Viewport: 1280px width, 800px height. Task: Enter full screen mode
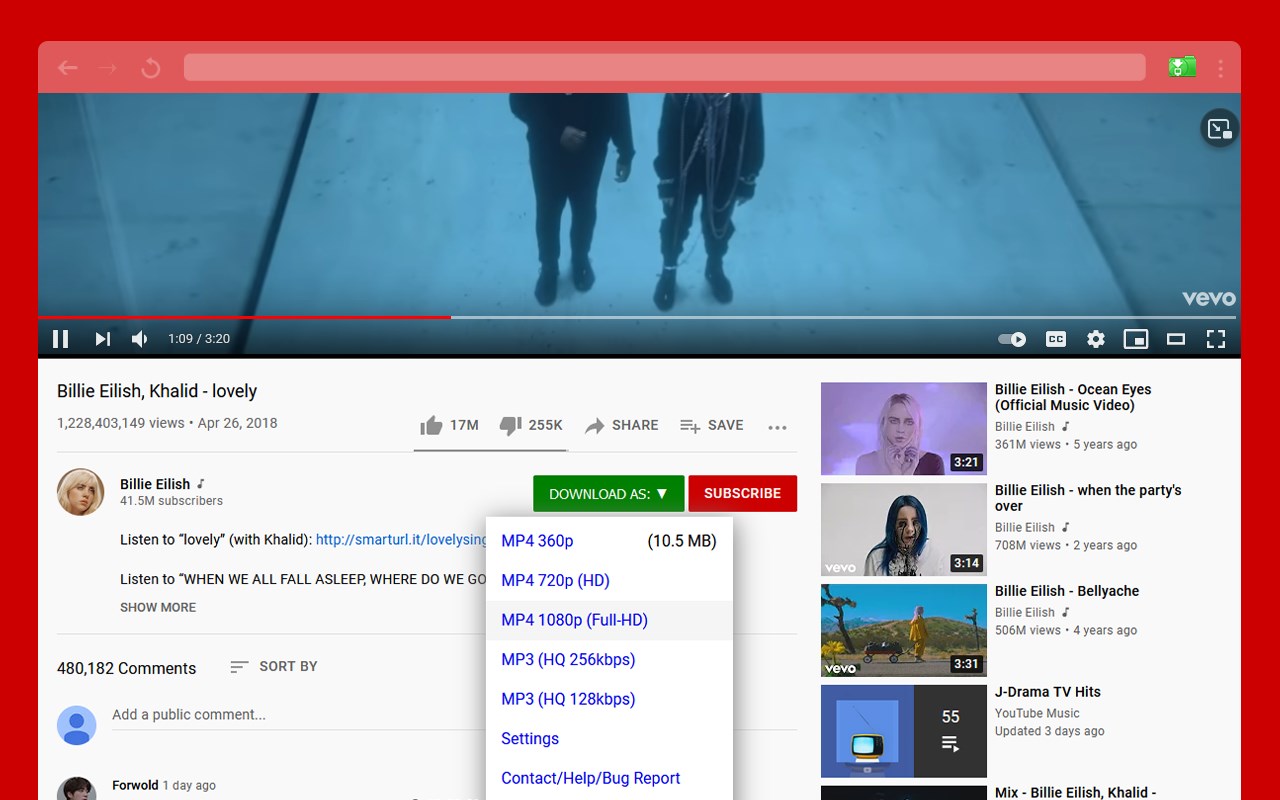click(x=1216, y=339)
